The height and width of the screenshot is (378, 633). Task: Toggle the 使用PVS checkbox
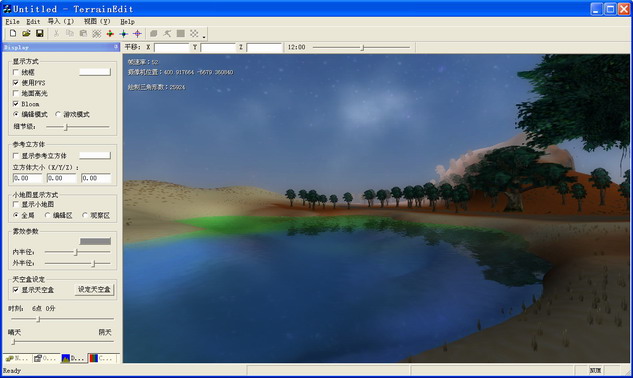pyautogui.click(x=16, y=83)
